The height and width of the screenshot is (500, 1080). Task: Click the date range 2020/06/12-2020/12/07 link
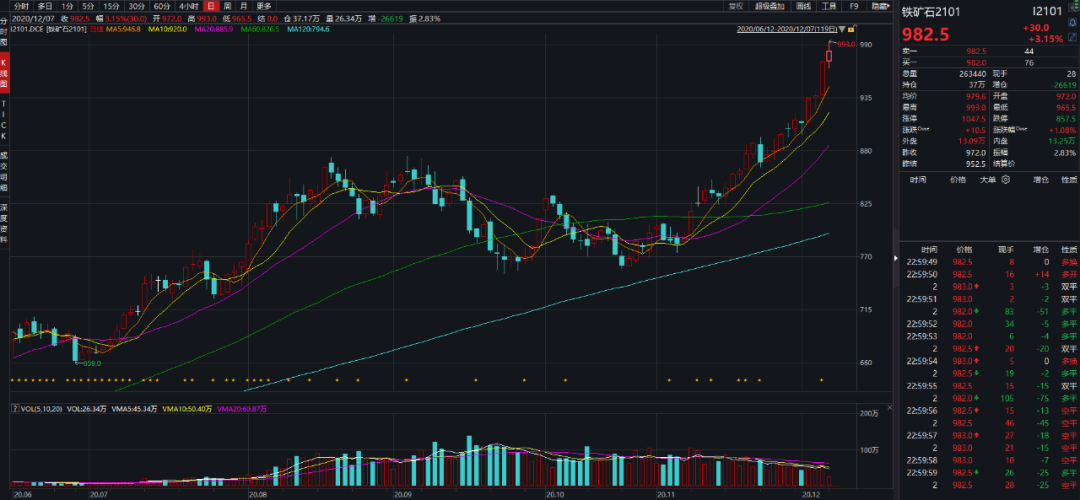pyautogui.click(x=787, y=30)
